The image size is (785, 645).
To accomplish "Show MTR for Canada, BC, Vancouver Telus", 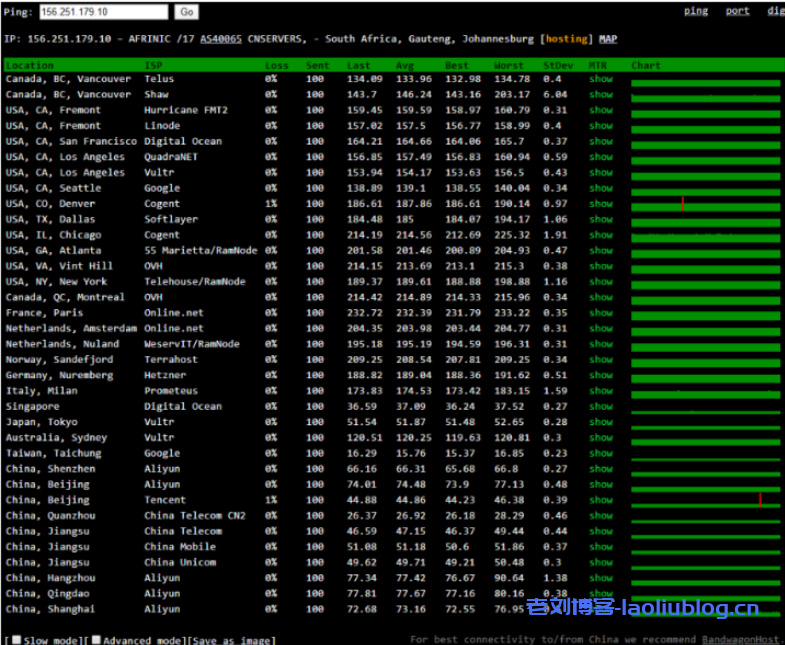I will tap(600, 79).
